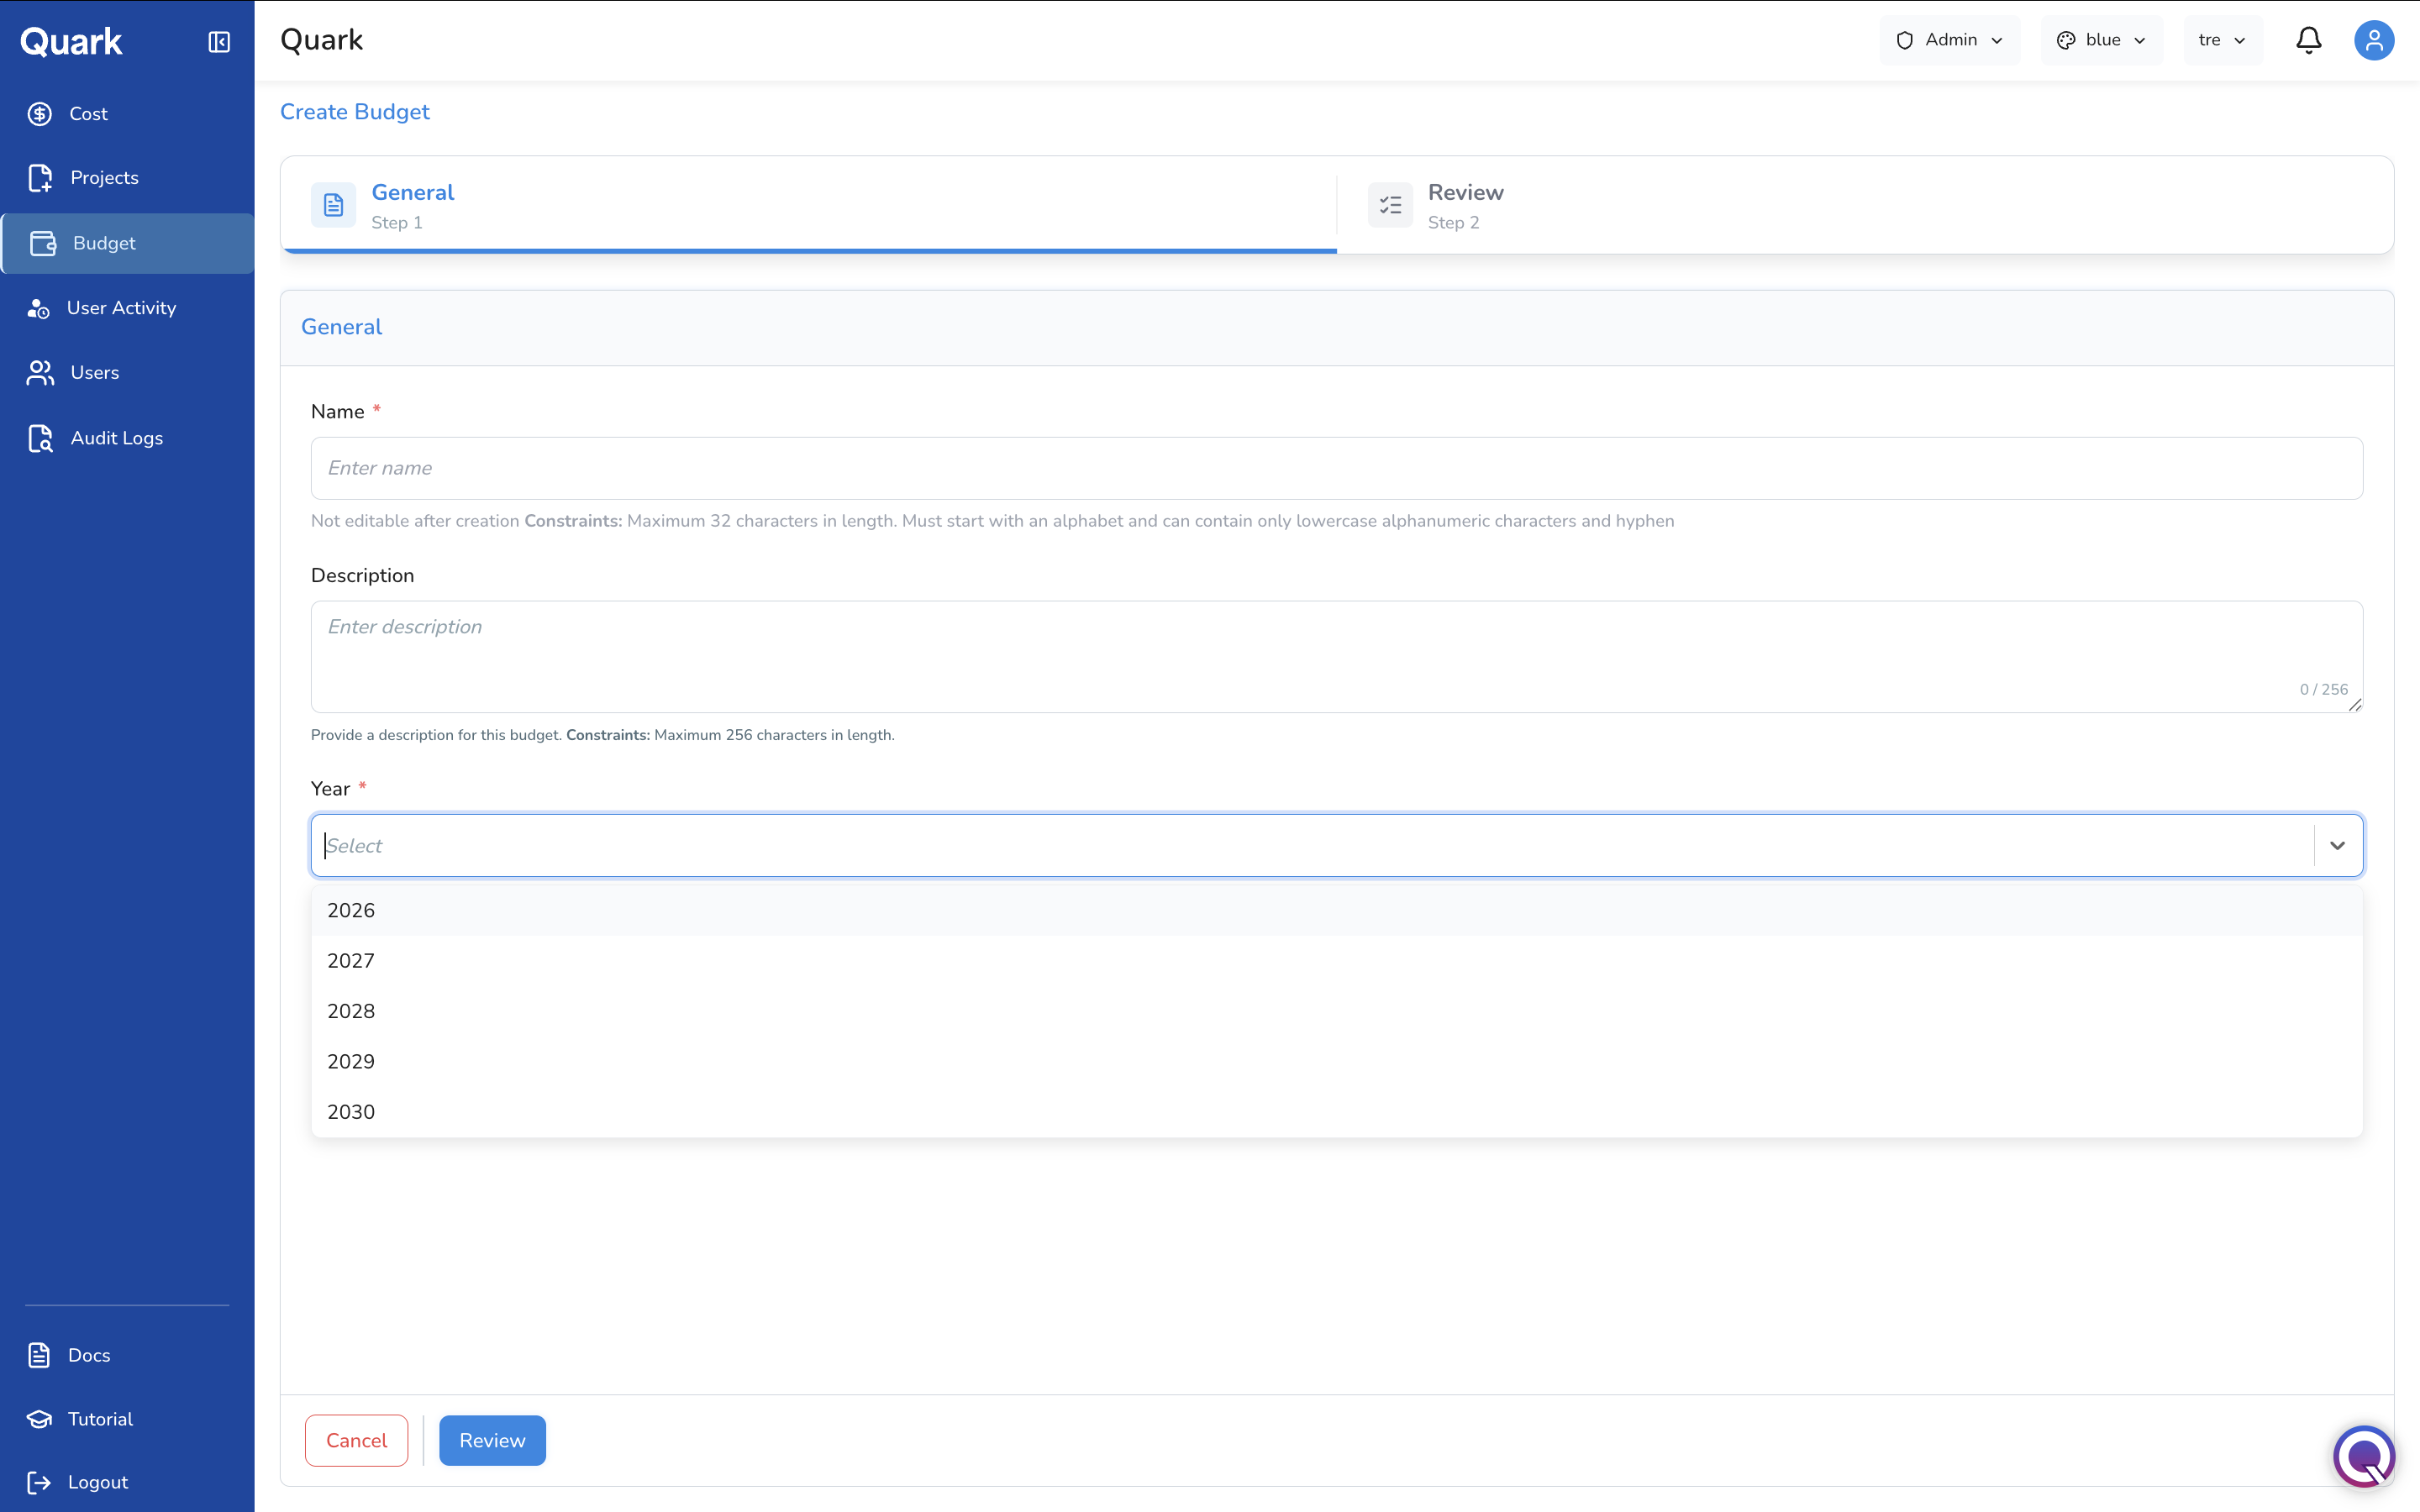The image size is (2420, 1512).
Task: Open the user profile avatar
Action: pos(2374,40)
